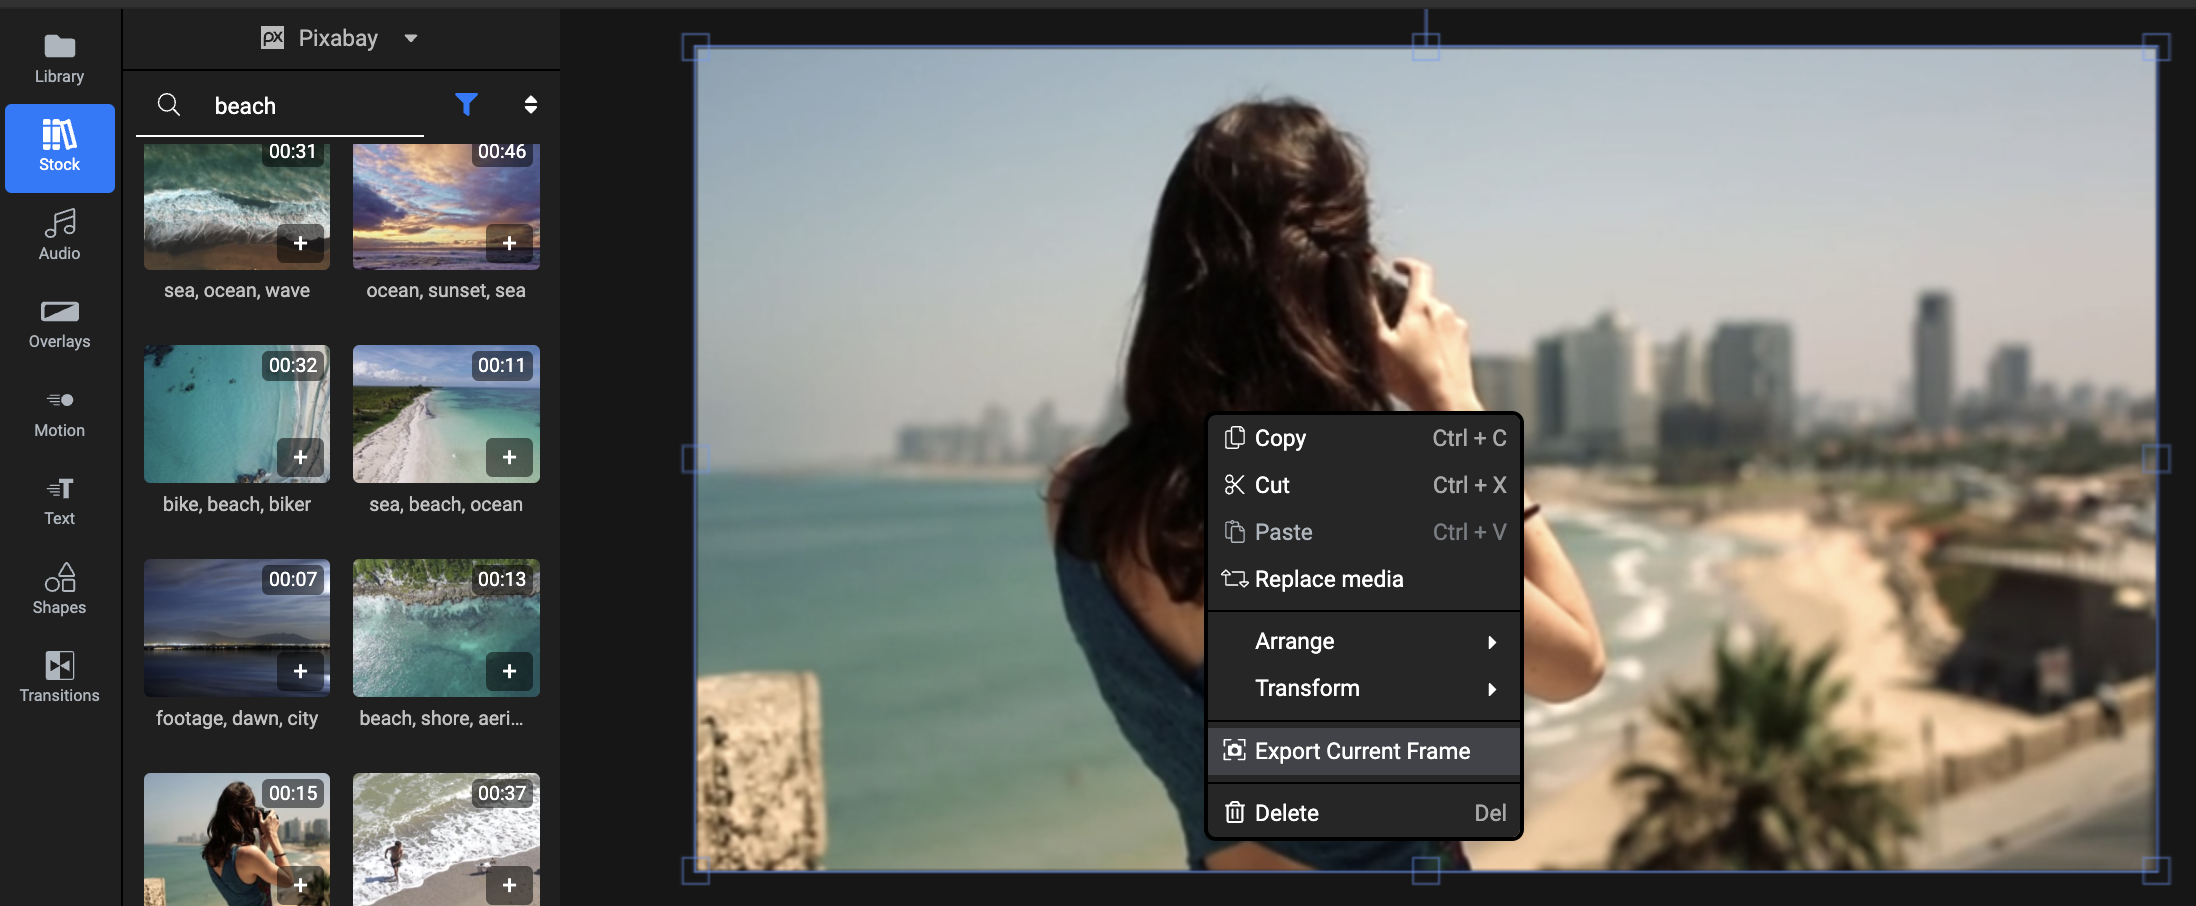Open the Motion panel
2196x906 pixels.
tap(59, 413)
